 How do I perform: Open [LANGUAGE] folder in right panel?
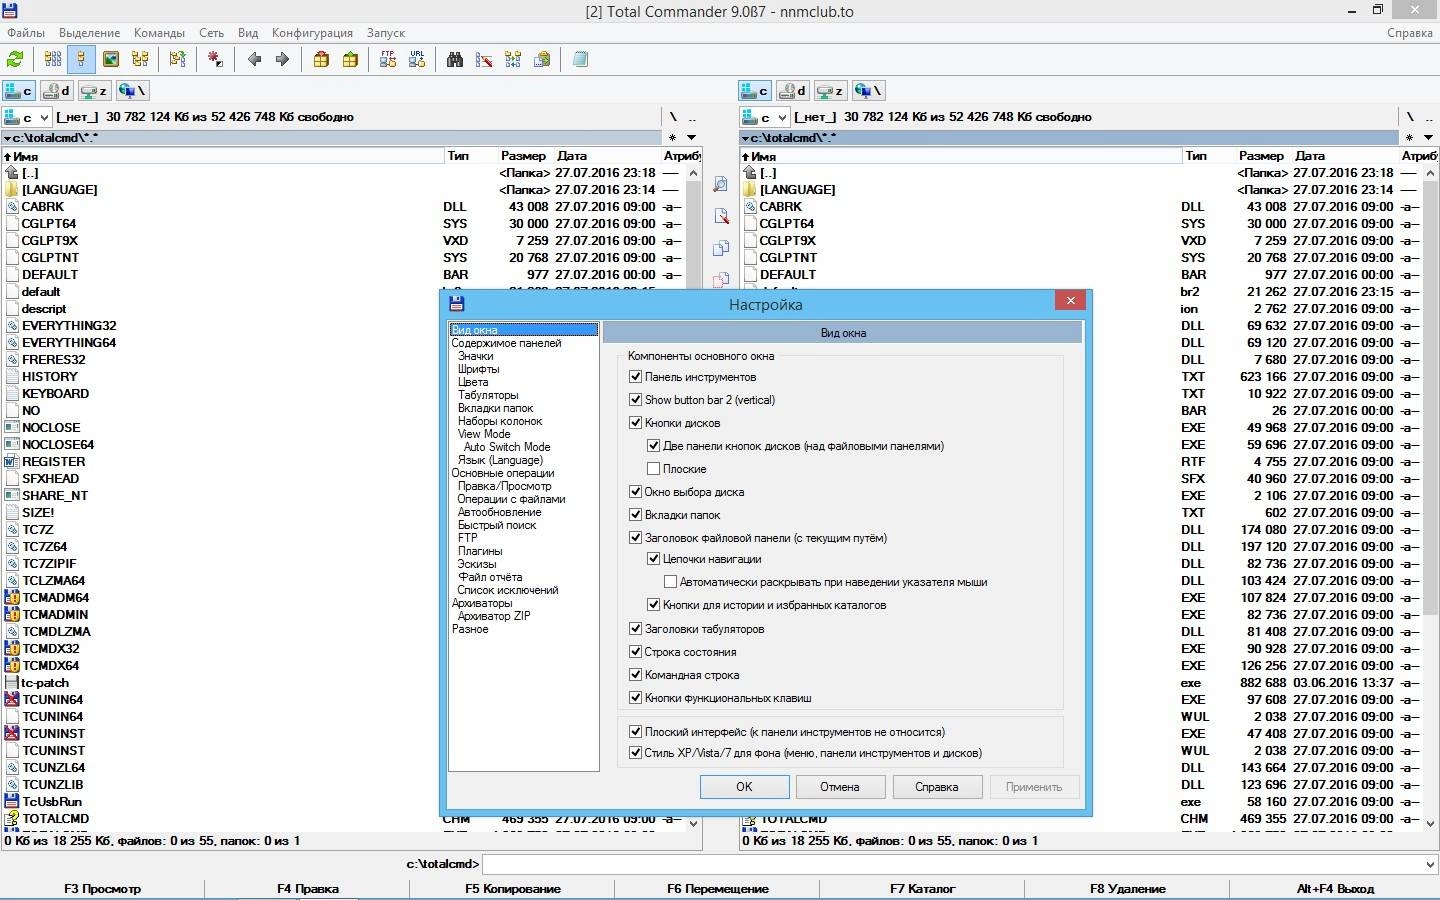coord(797,189)
